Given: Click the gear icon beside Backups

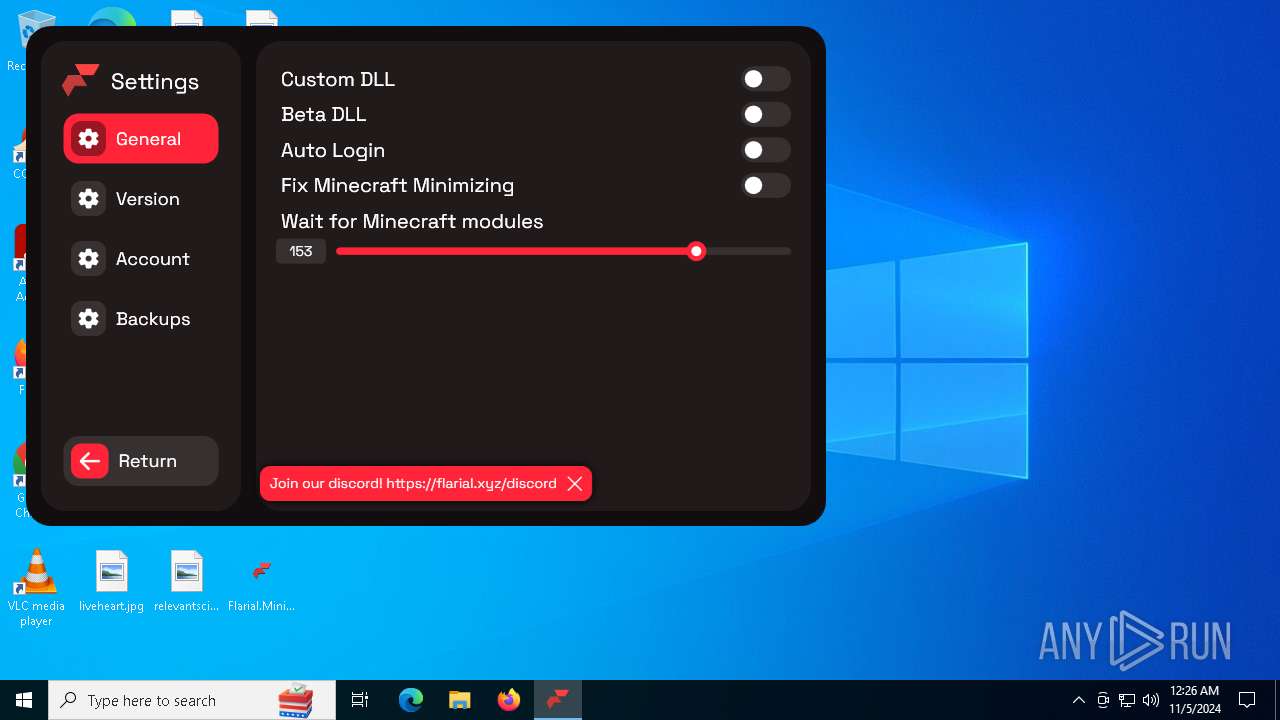Looking at the screenshot, I should [x=89, y=319].
